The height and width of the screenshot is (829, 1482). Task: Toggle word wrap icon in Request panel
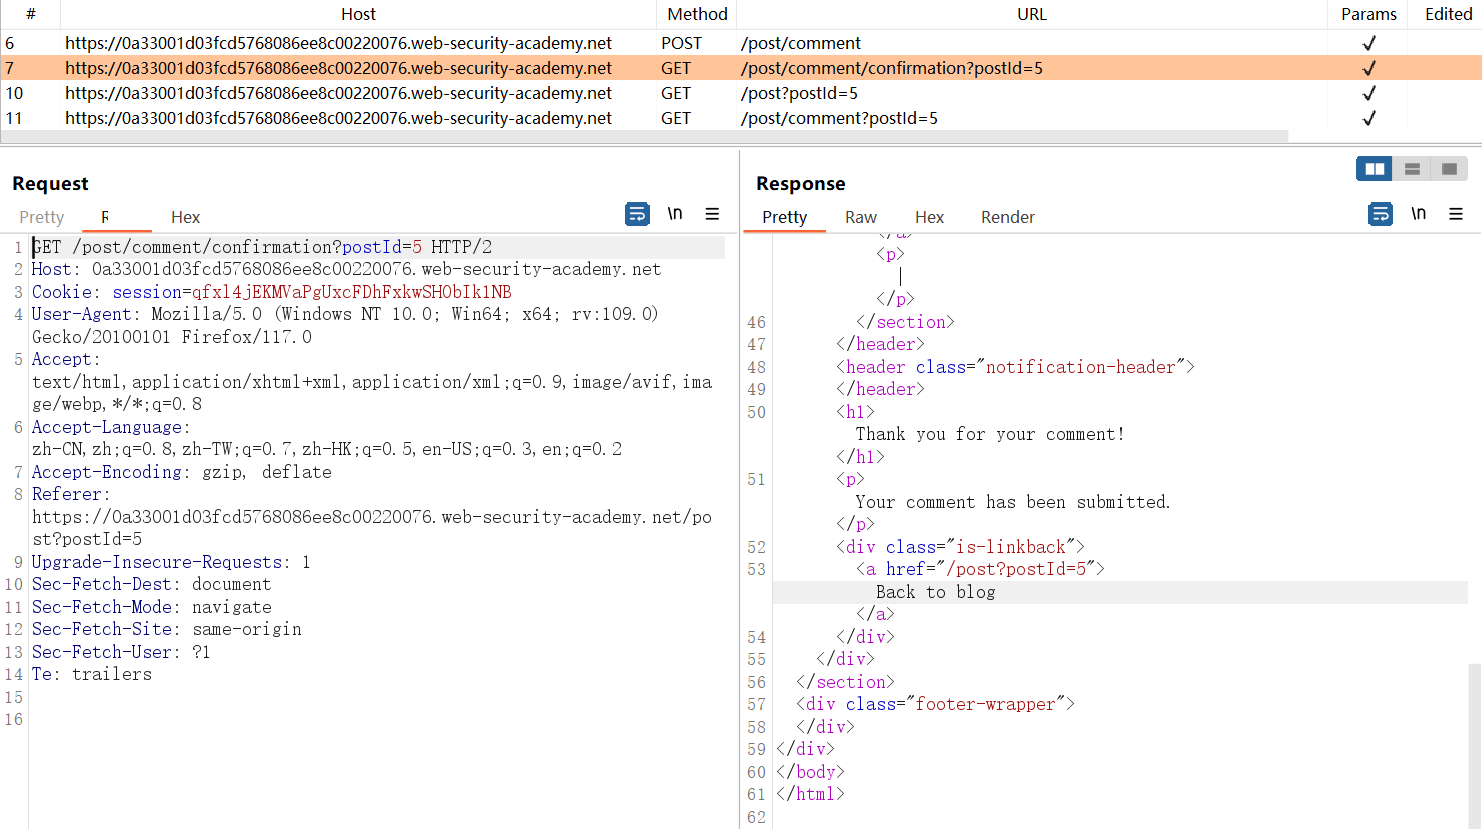click(637, 214)
